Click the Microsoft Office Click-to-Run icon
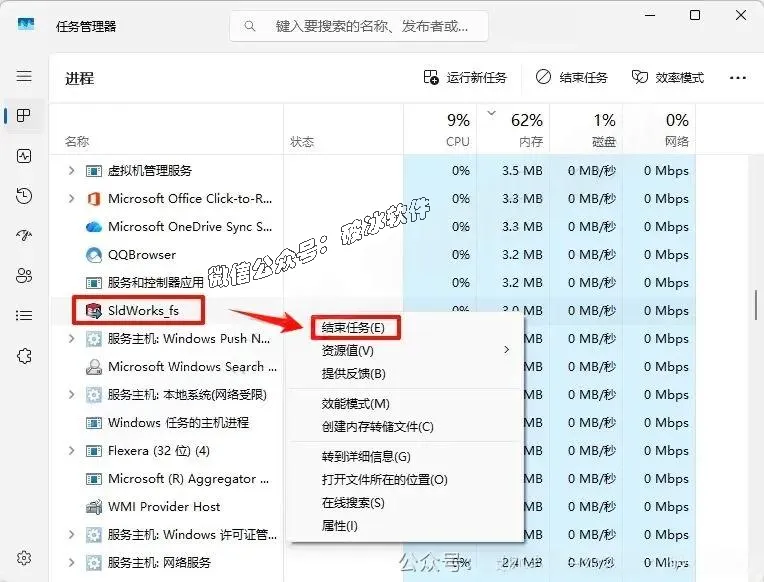The image size is (764, 582). click(x=94, y=199)
